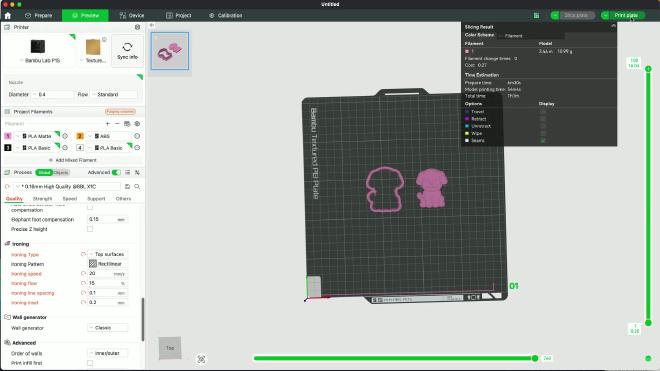This screenshot has height=371, width=660.
Task: Click the Top face of view cube
Action: pos(170,348)
